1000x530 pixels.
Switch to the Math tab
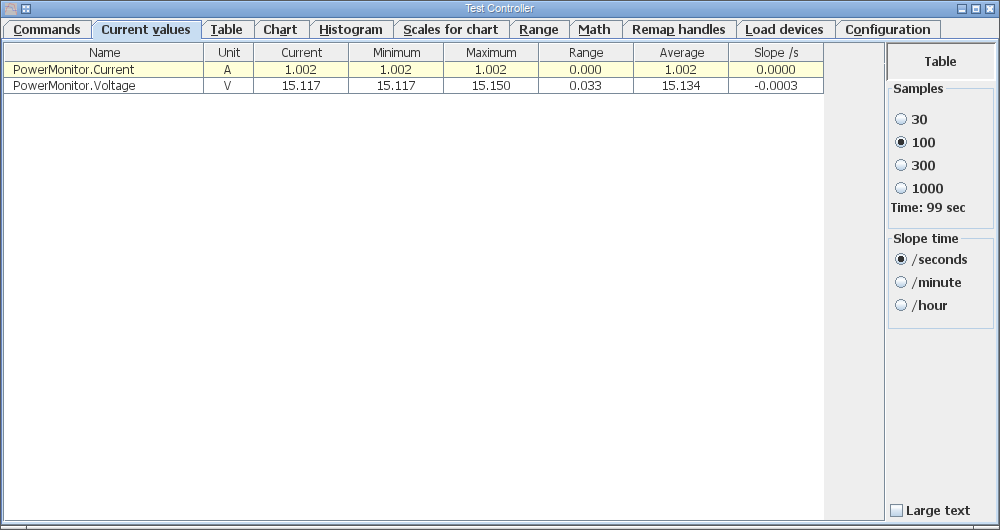(x=594, y=30)
